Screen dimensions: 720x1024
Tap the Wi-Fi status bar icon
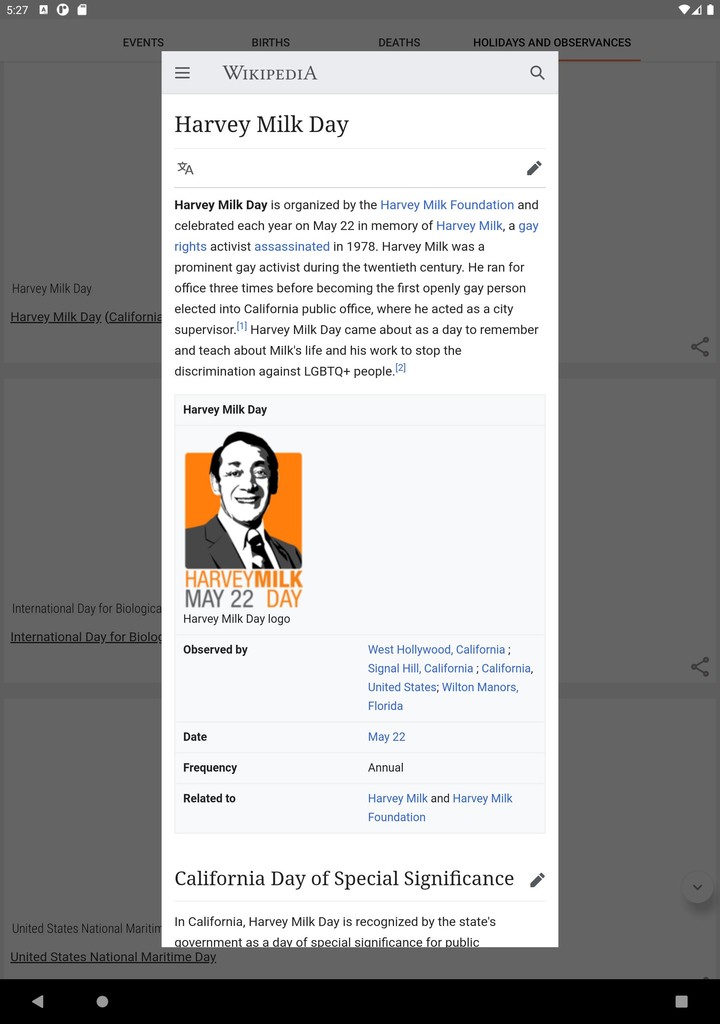coord(684,10)
